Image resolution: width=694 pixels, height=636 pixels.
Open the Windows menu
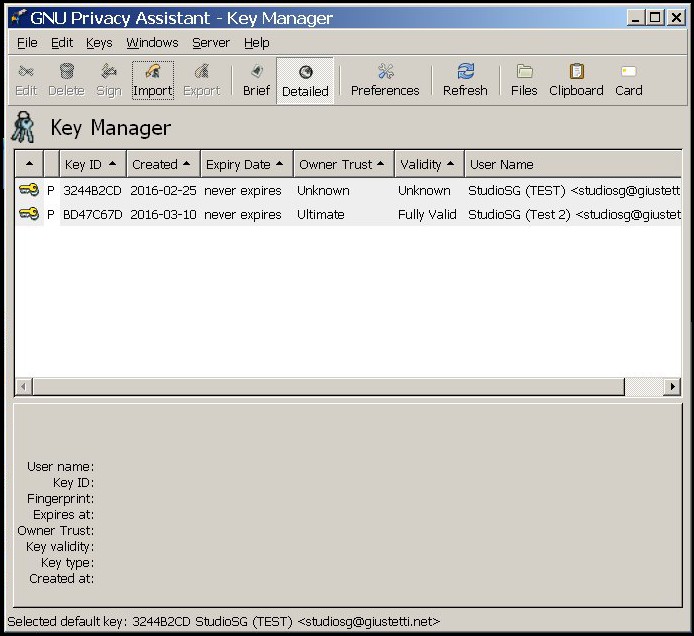point(152,43)
